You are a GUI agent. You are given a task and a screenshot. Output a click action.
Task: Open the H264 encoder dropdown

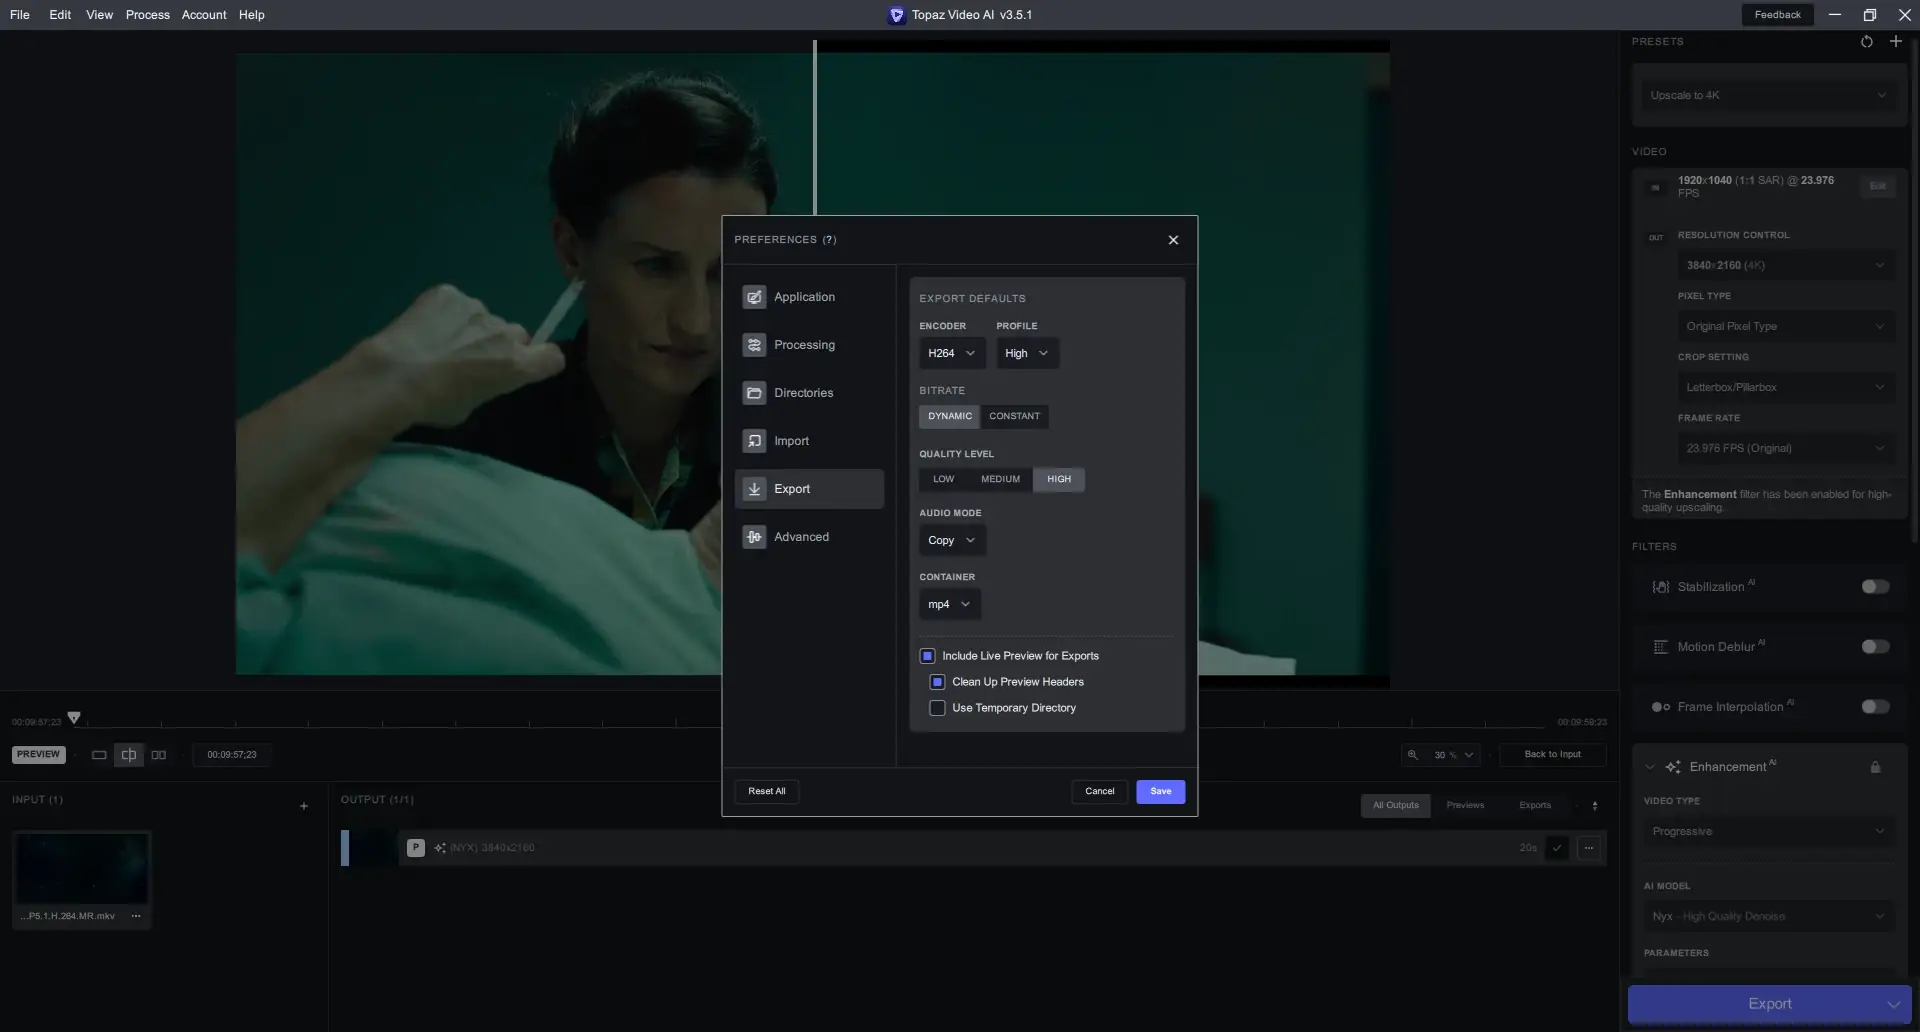click(x=952, y=353)
